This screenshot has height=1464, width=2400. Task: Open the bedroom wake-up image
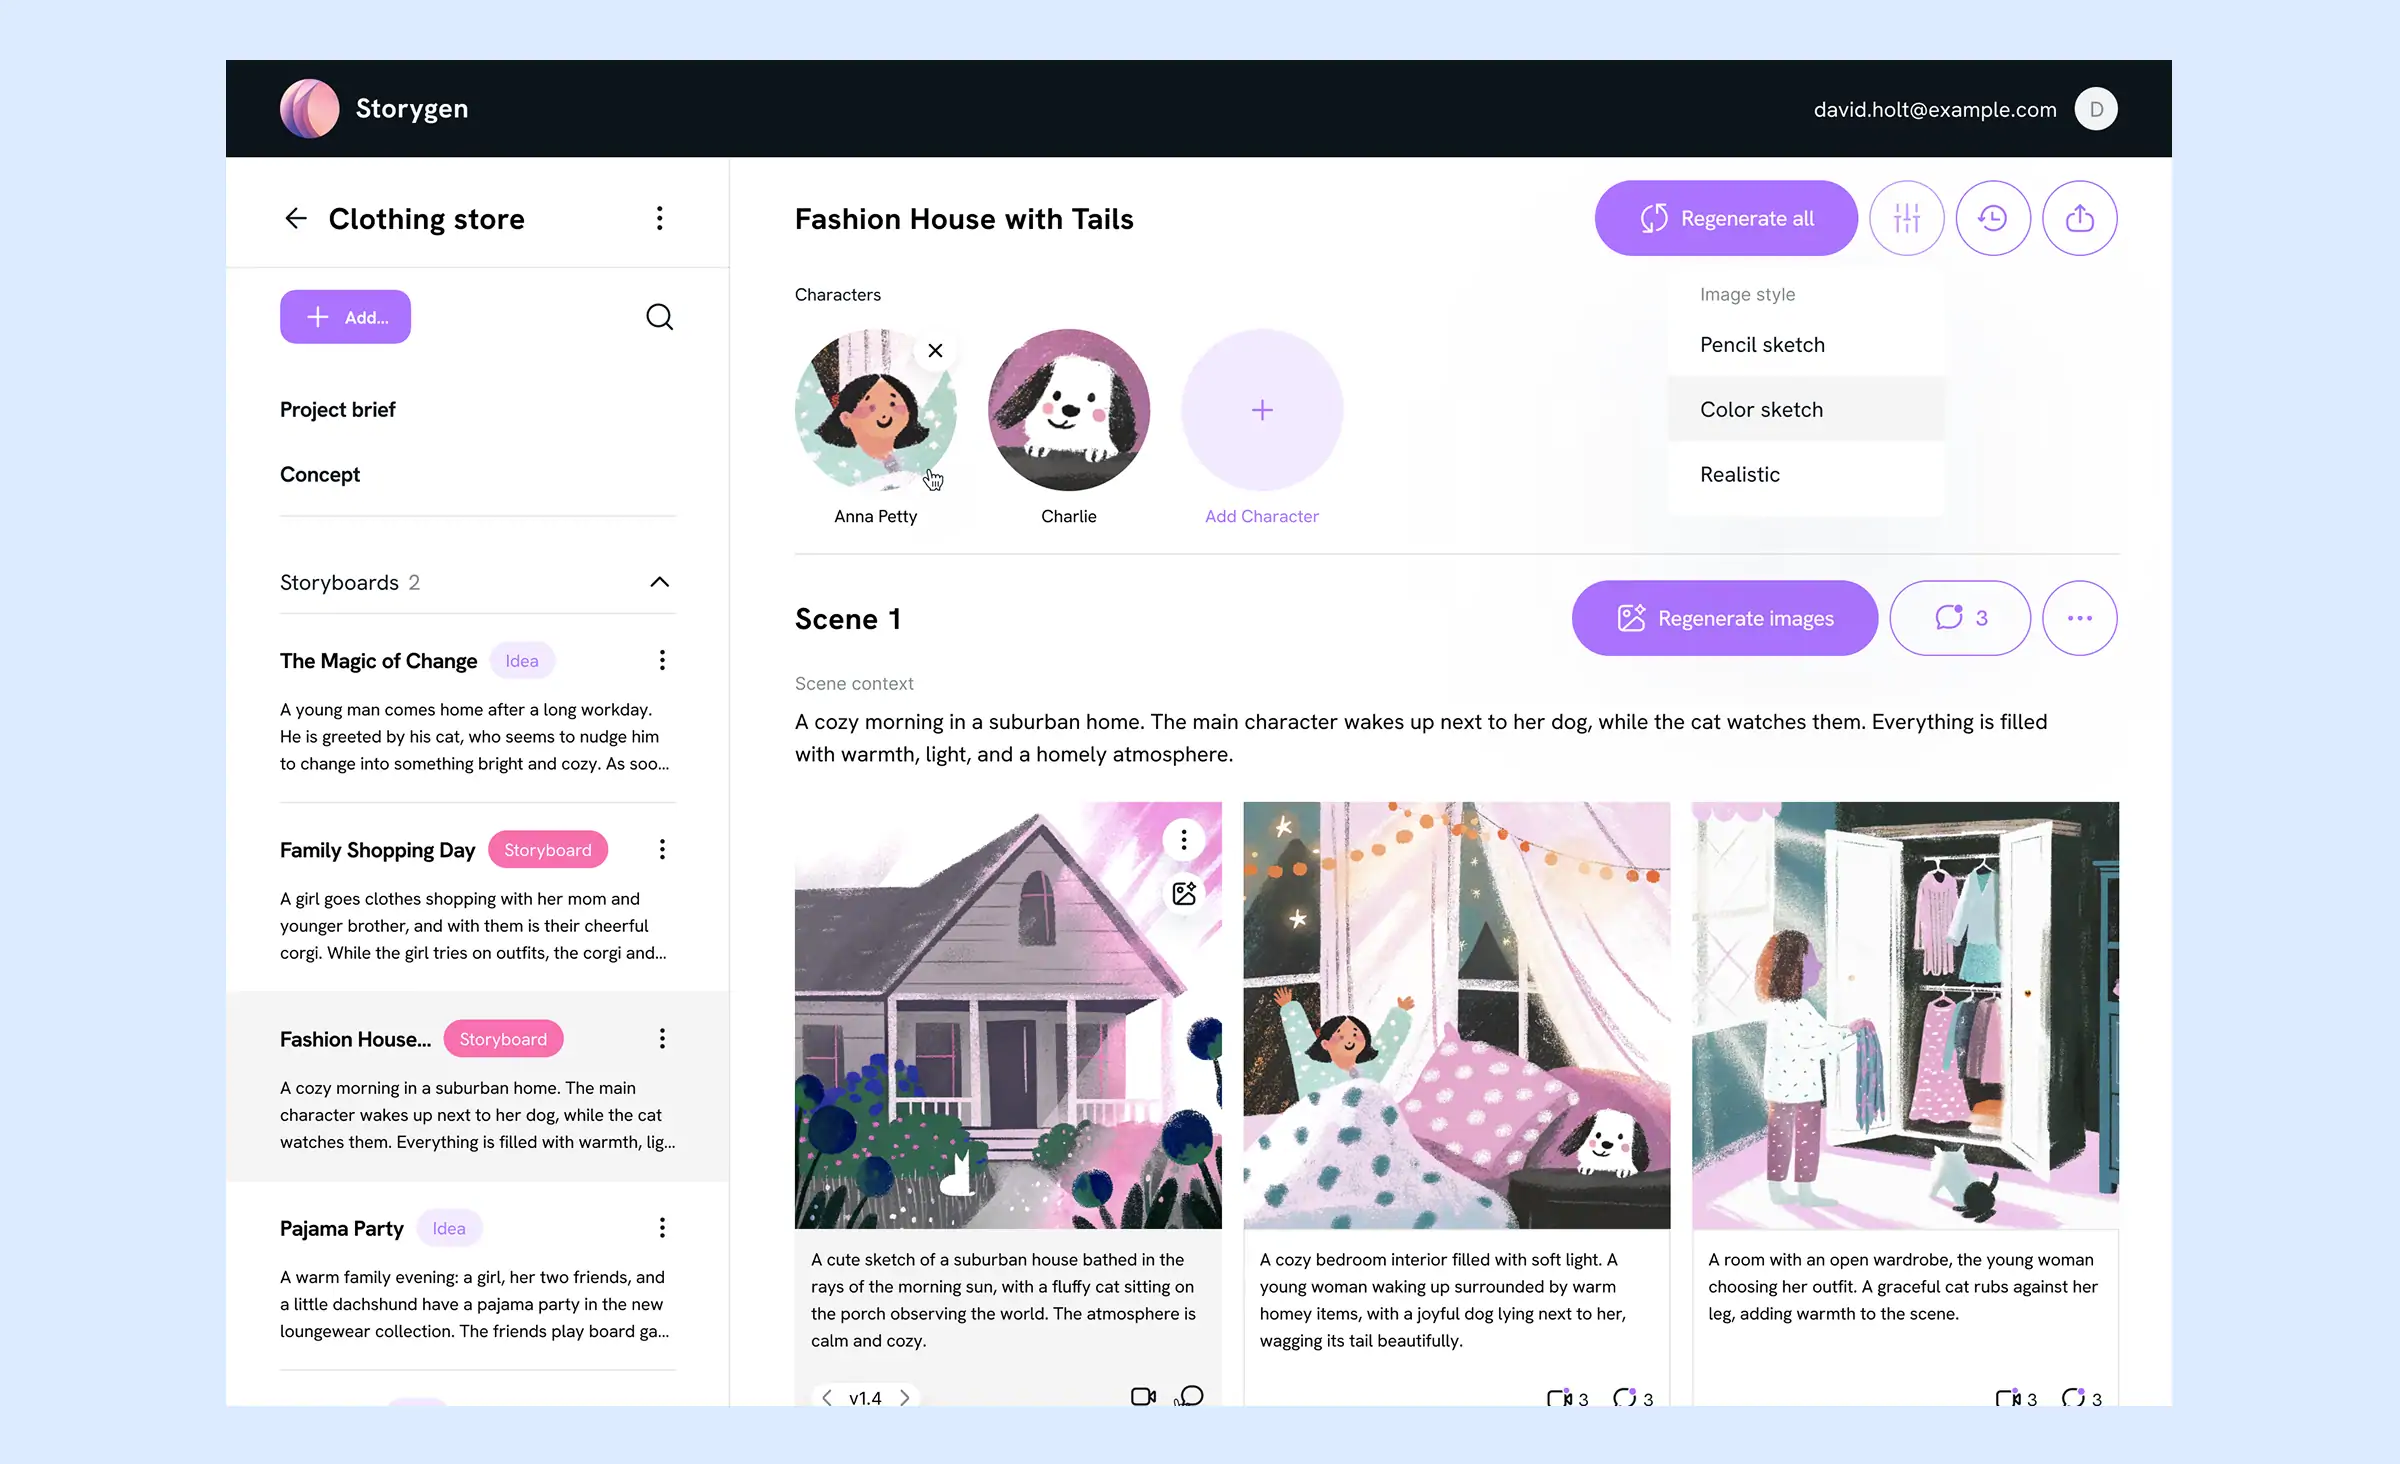(x=1457, y=1015)
